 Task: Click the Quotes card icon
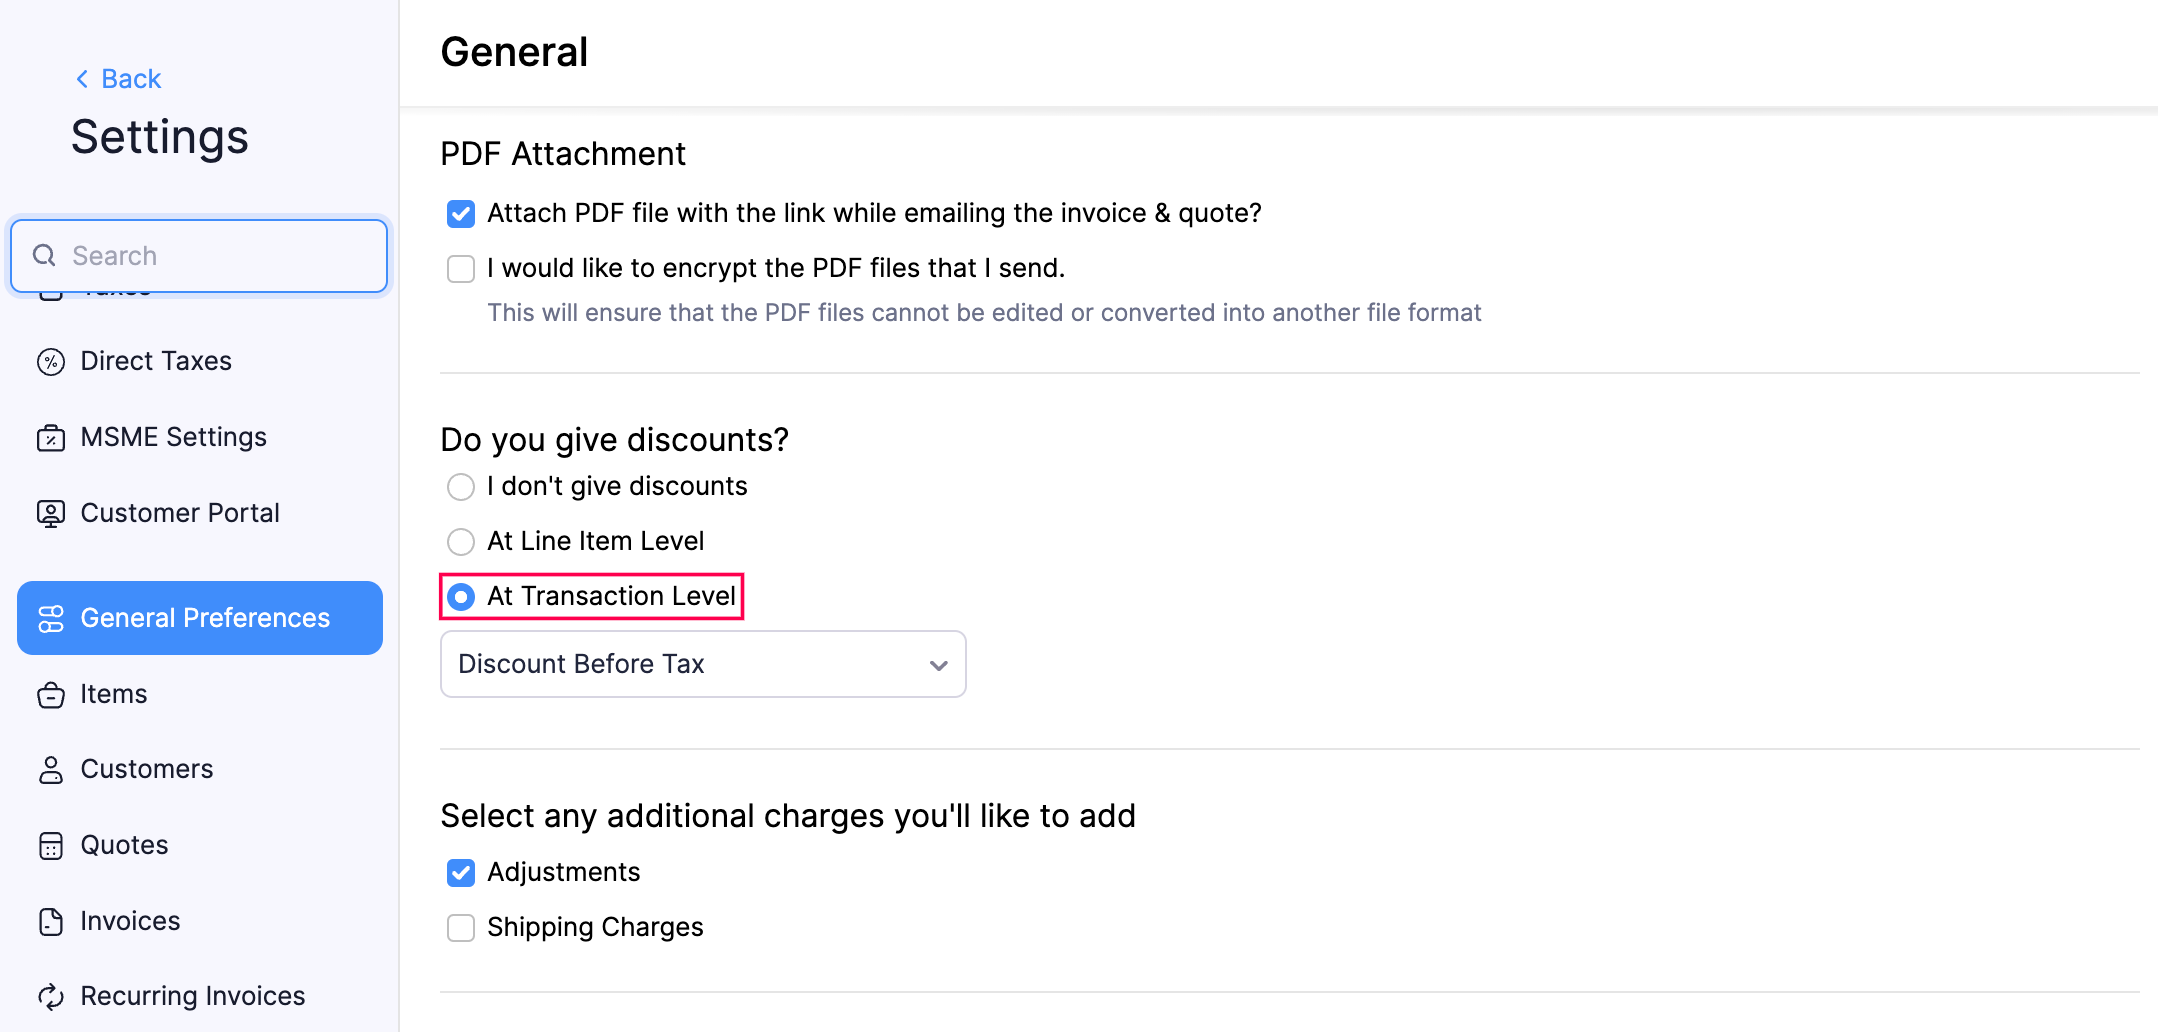pos(52,845)
